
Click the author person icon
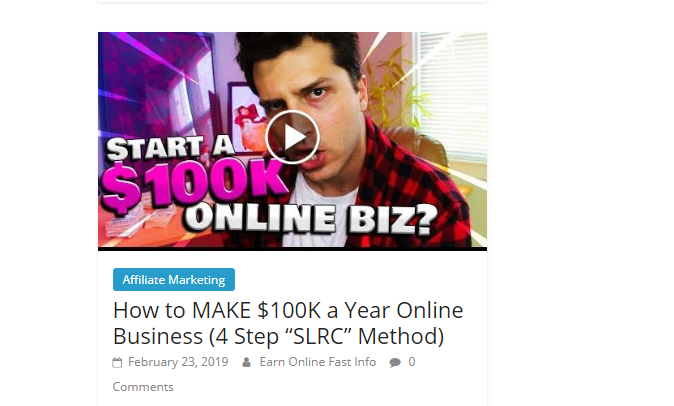point(246,363)
